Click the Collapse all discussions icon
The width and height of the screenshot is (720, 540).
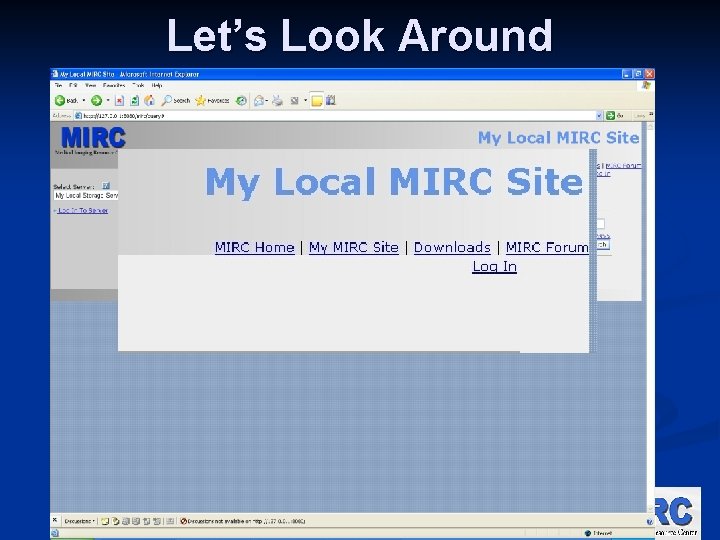[136, 521]
